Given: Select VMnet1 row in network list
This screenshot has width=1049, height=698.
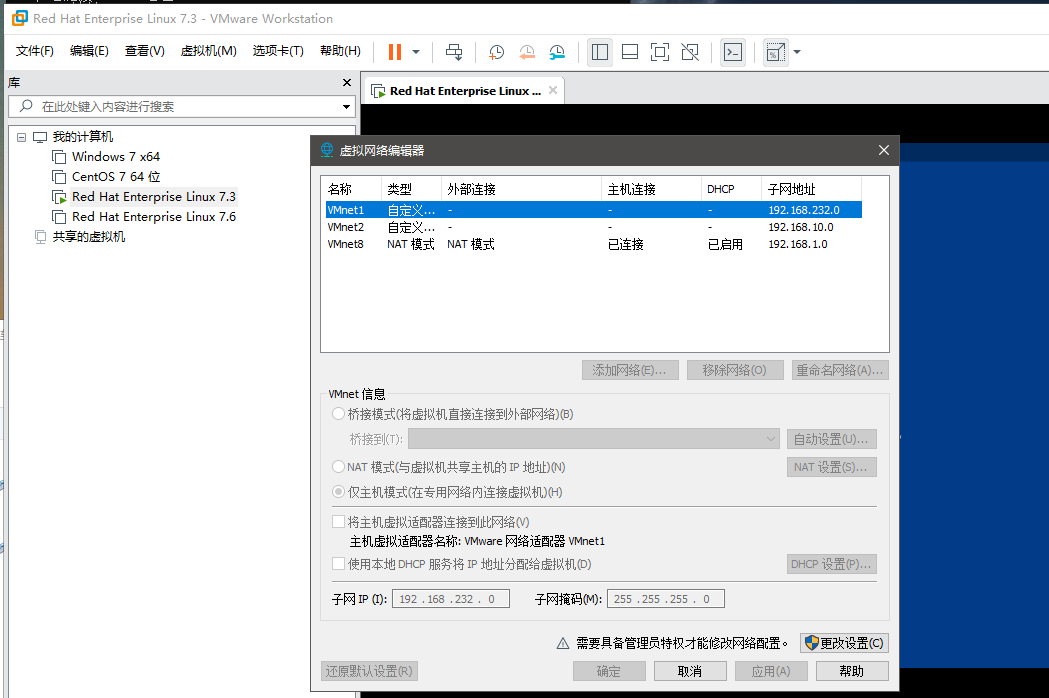Looking at the screenshot, I should coord(593,209).
